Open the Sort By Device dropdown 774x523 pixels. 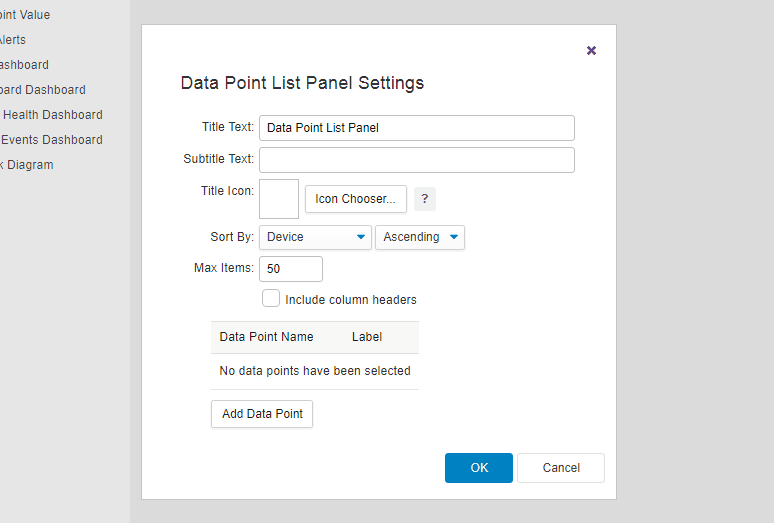tap(315, 237)
